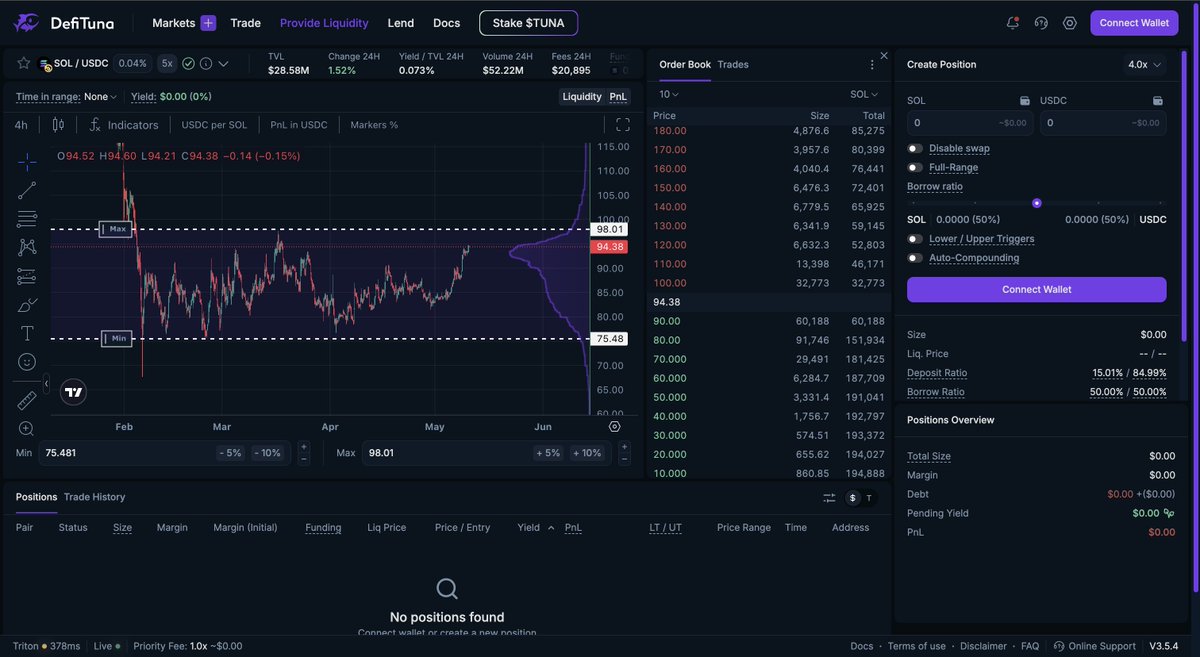The width and height of the screenshot is (1200, 657).
Task: Switch positions display to token (T)
Action: pyautogui.click(x=869, y=498)
